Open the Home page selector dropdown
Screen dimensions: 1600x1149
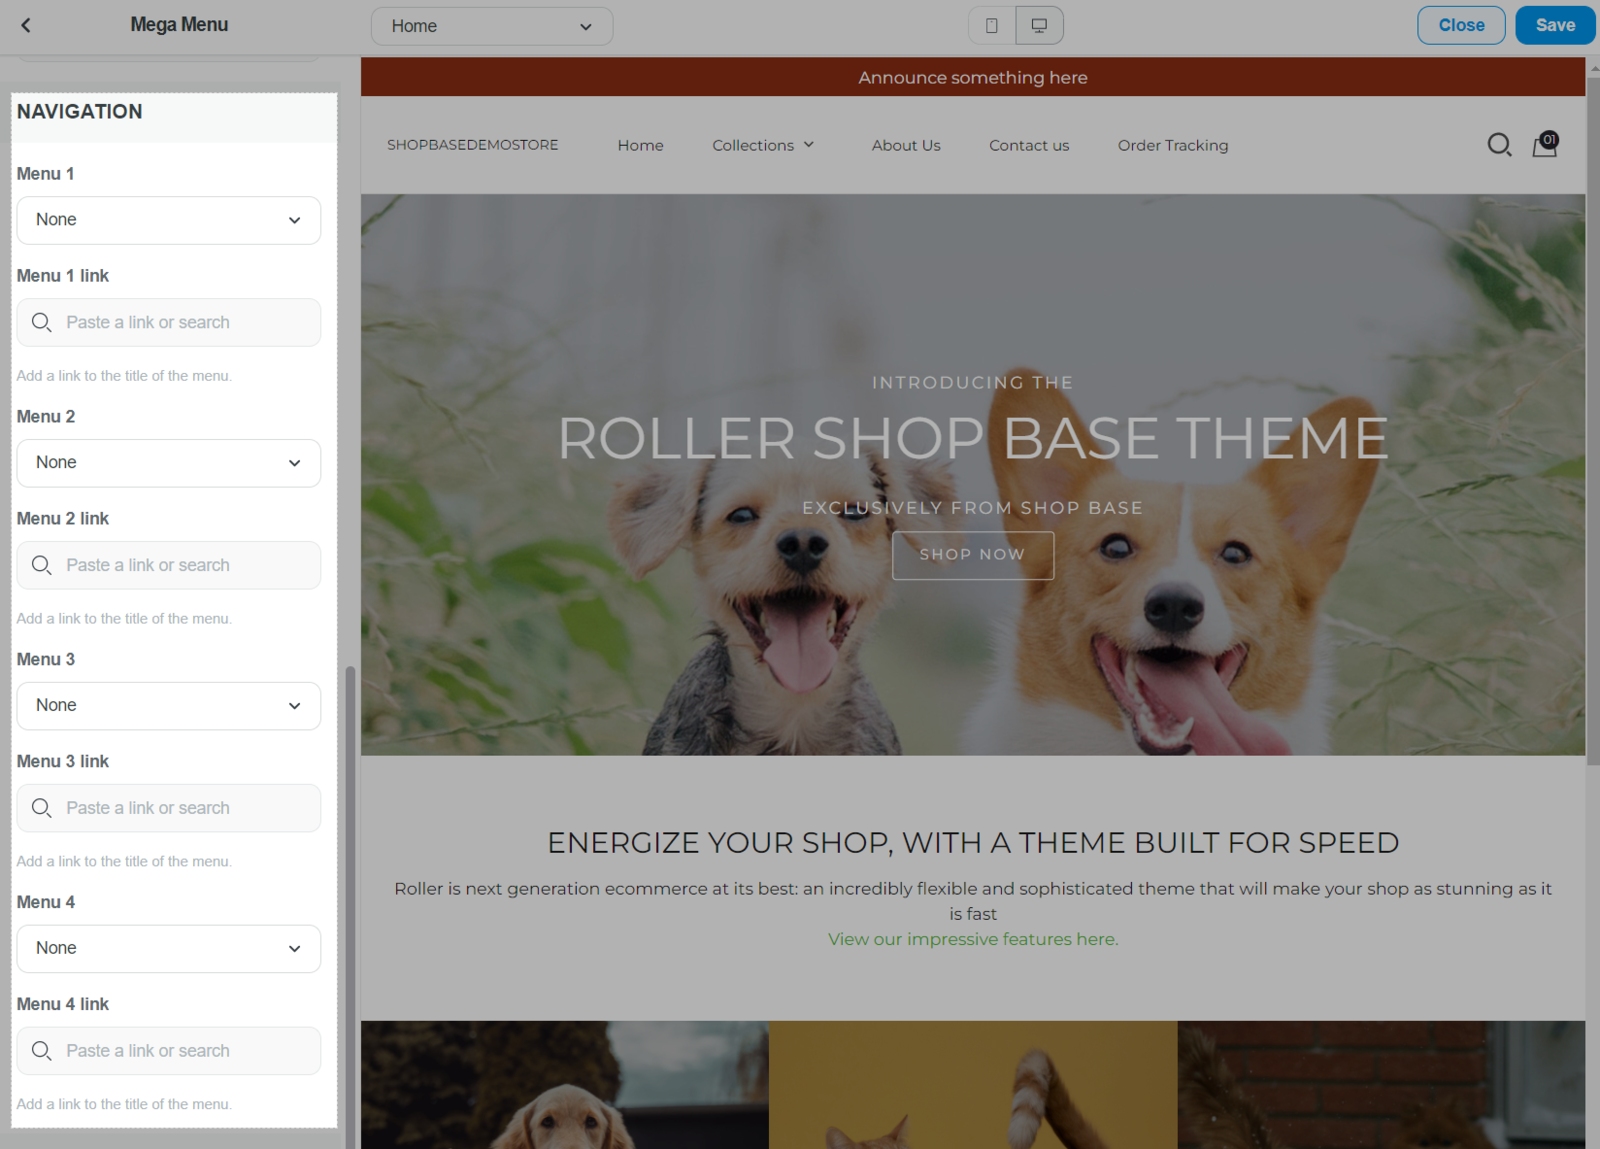[x=492, y=26]
